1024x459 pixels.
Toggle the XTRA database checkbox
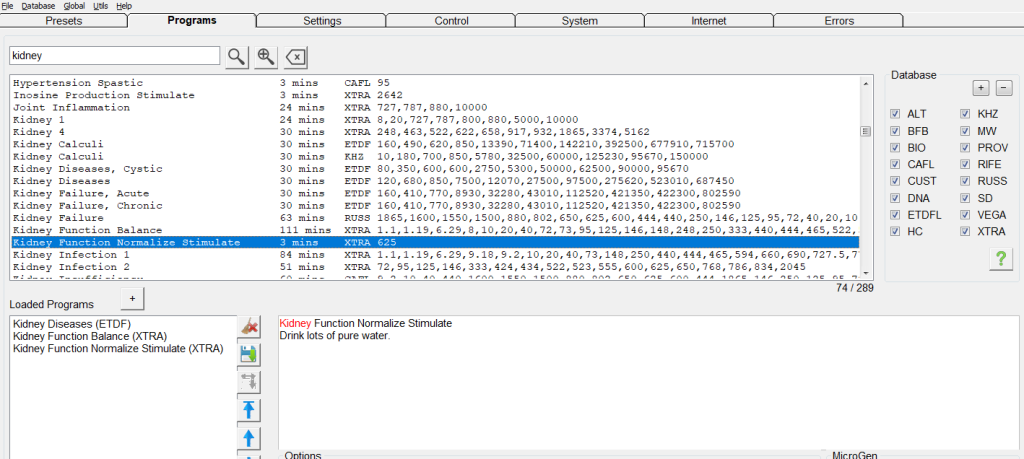[x=967, y=232]
